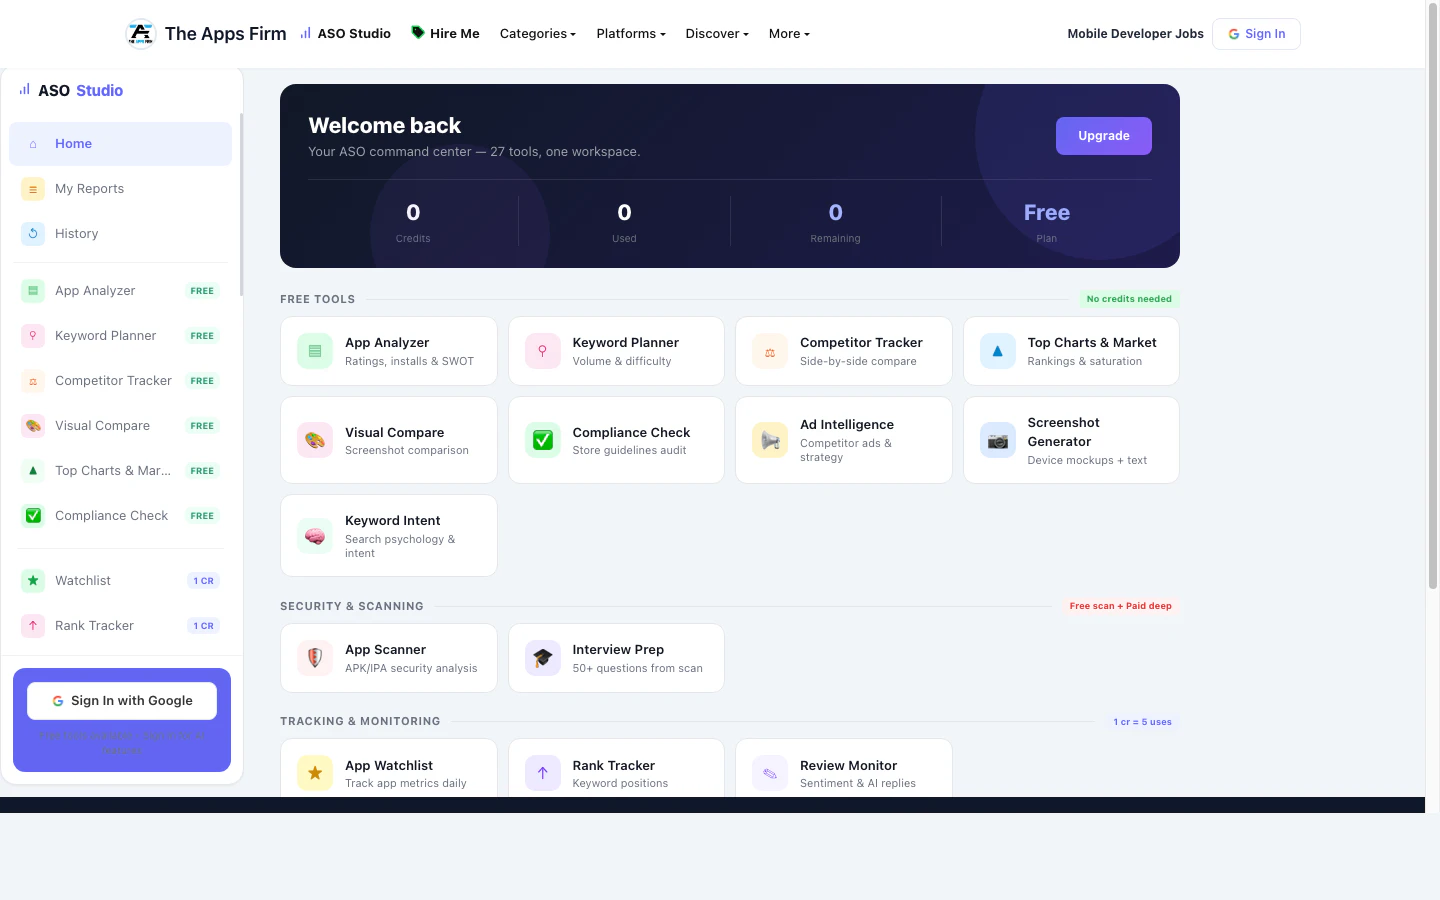Viewport: 1440px width, 900px height.
Task: Click 'Side-by-side compare' subtitle
Action: pos(858,362)
